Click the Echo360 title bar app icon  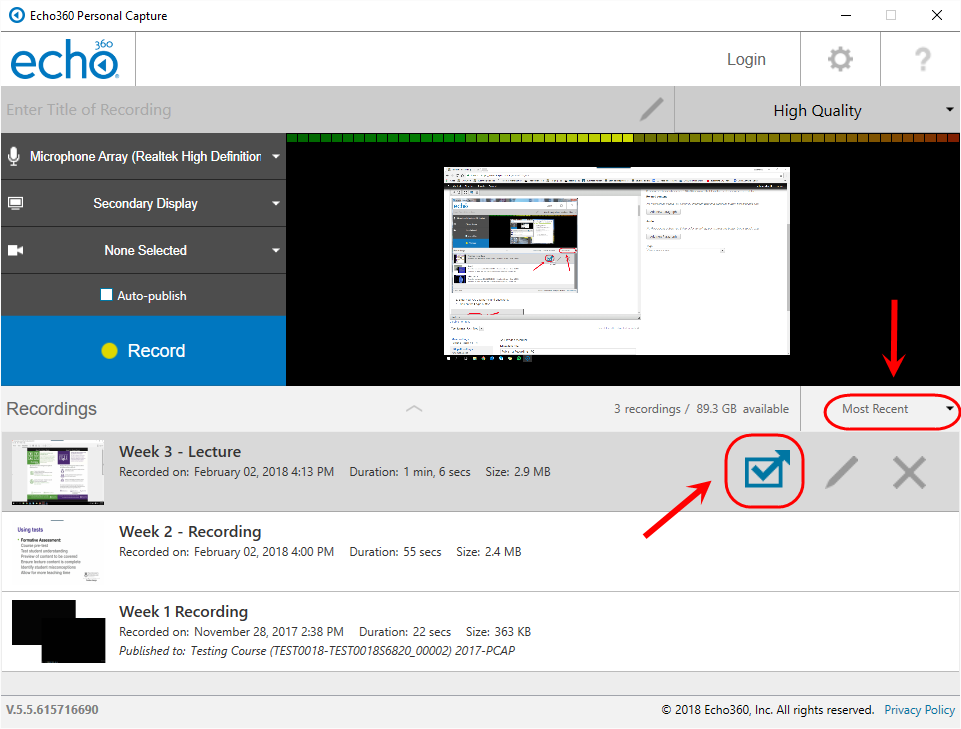click(17, 15)
